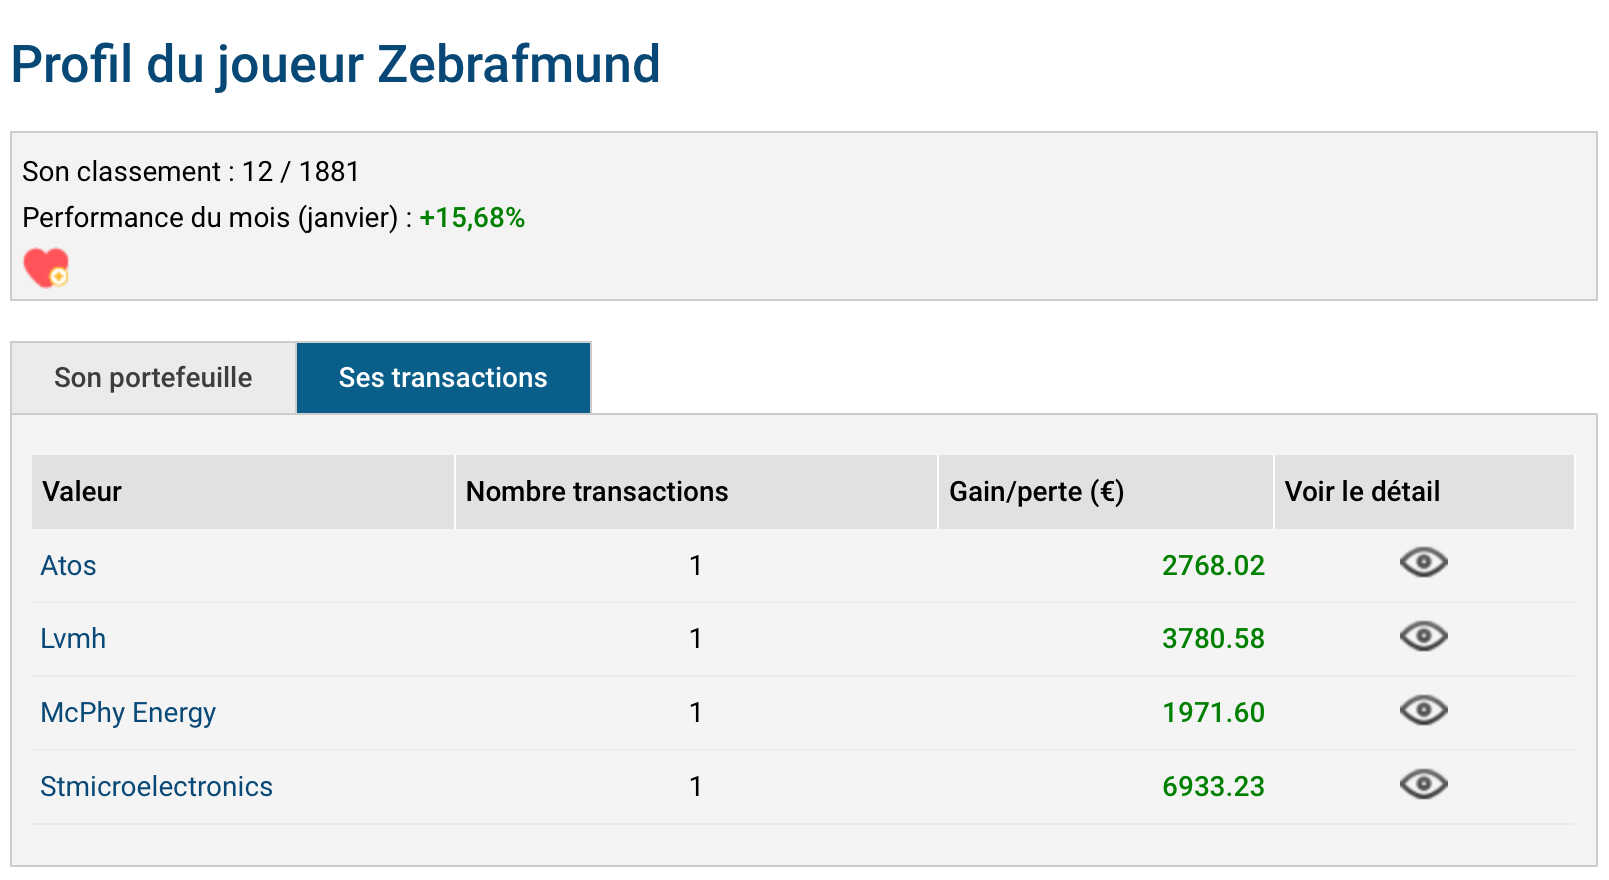Open the Atos stock link
The height and width of the screenshot is (880, 1609).
coord(68,566)
